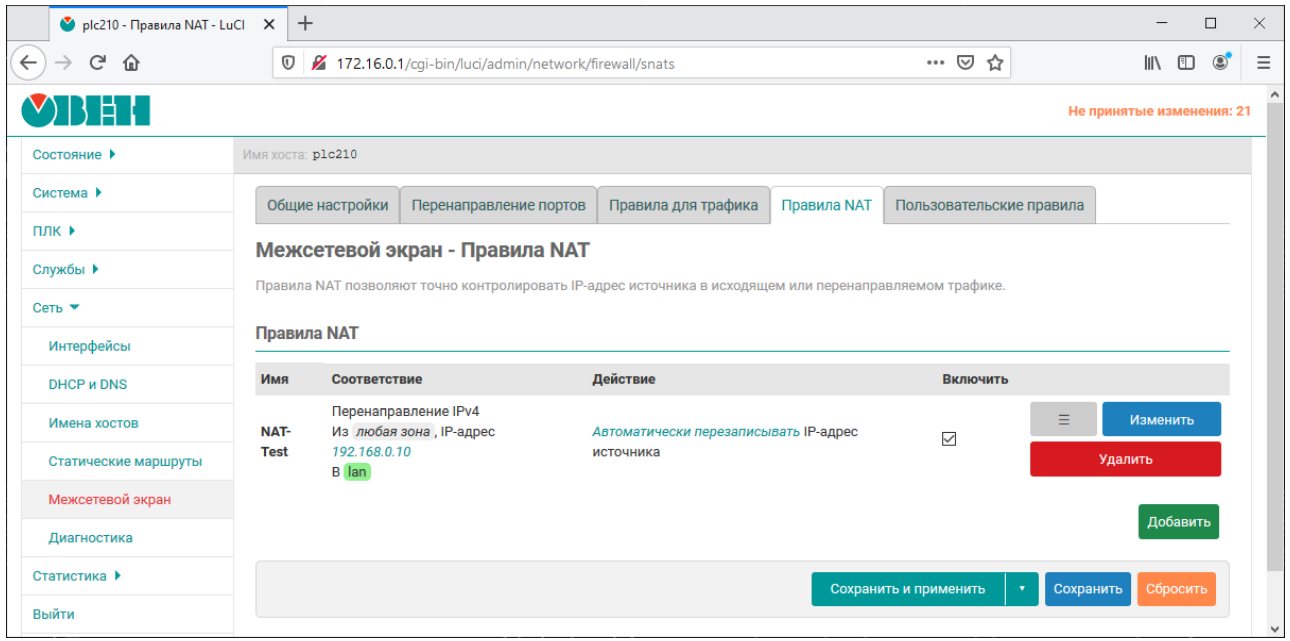Expand the Состояние sidebar menu

click(x=74, y=155)
